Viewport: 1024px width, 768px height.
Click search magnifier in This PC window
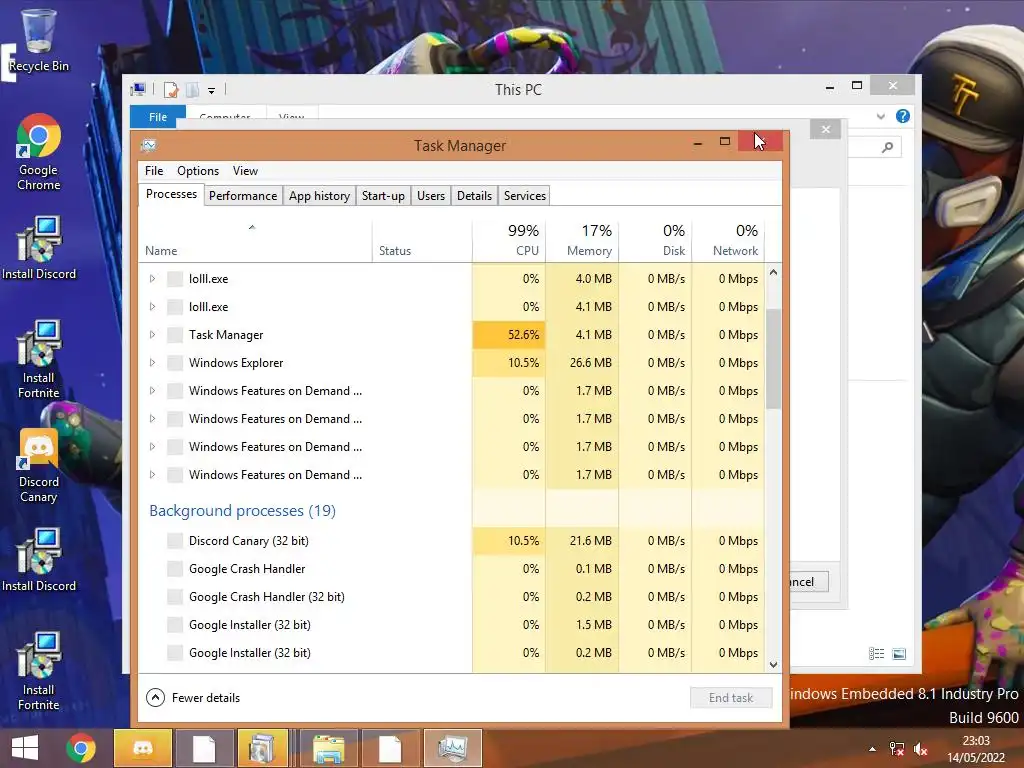click(x=887, y=148)
